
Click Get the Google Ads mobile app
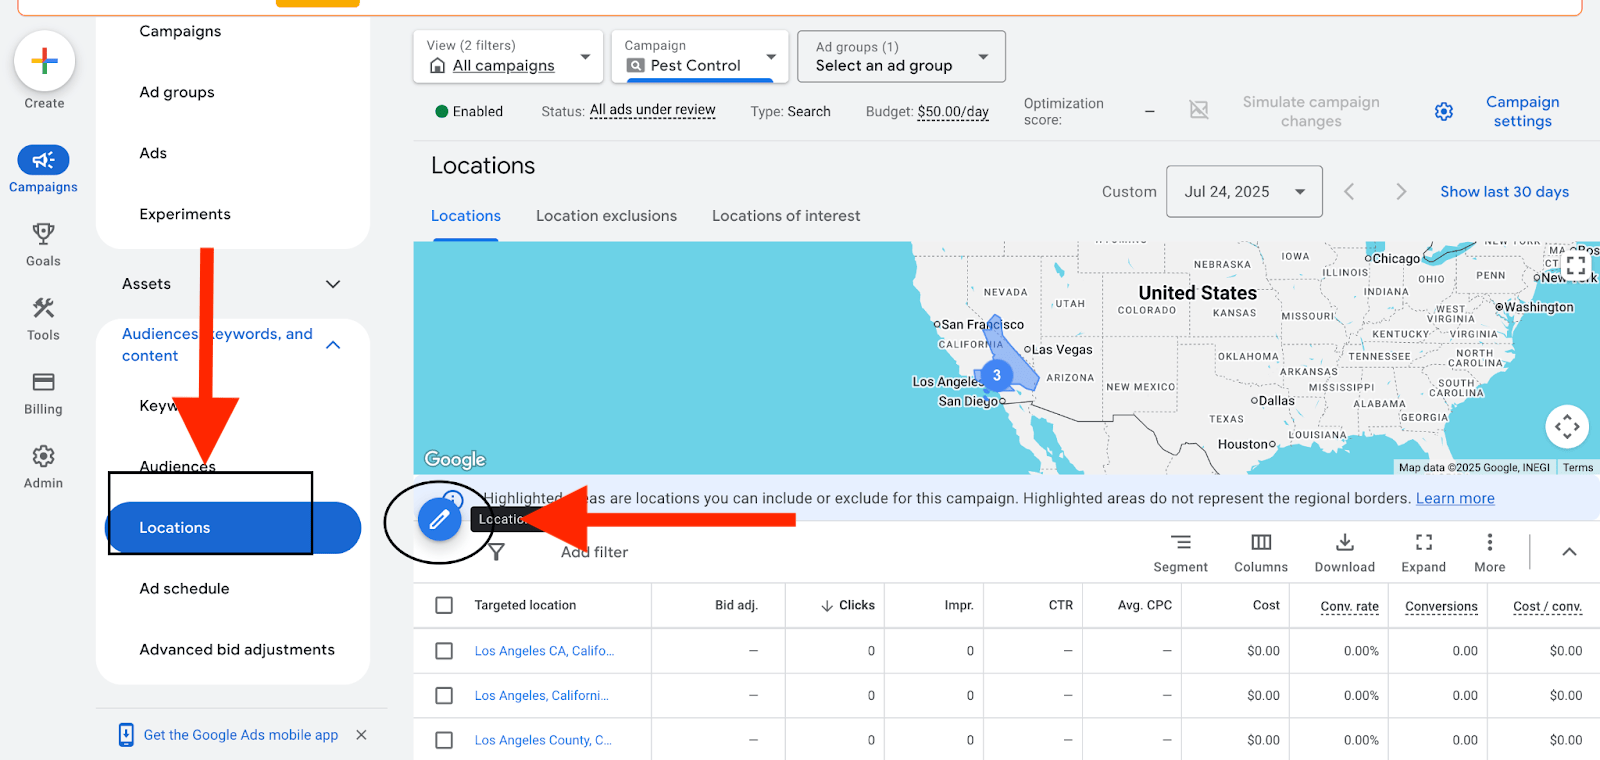(241, 735)
